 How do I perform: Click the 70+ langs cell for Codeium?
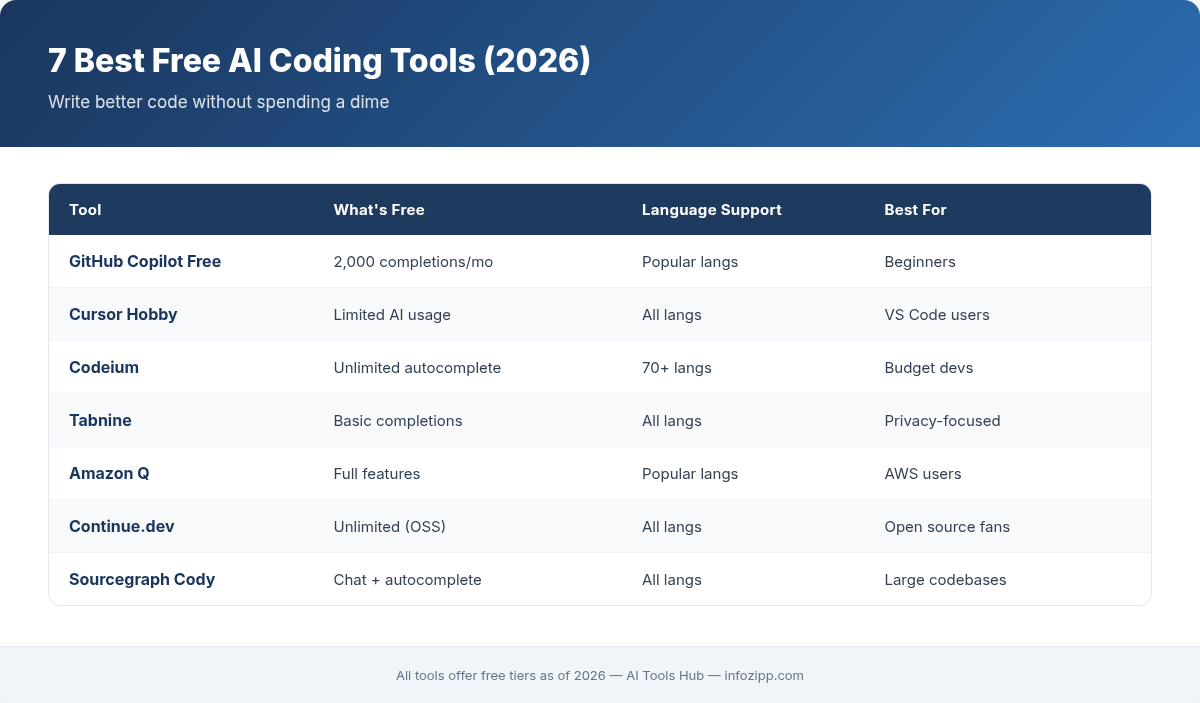pyautogui.click(x=677, y=367)
